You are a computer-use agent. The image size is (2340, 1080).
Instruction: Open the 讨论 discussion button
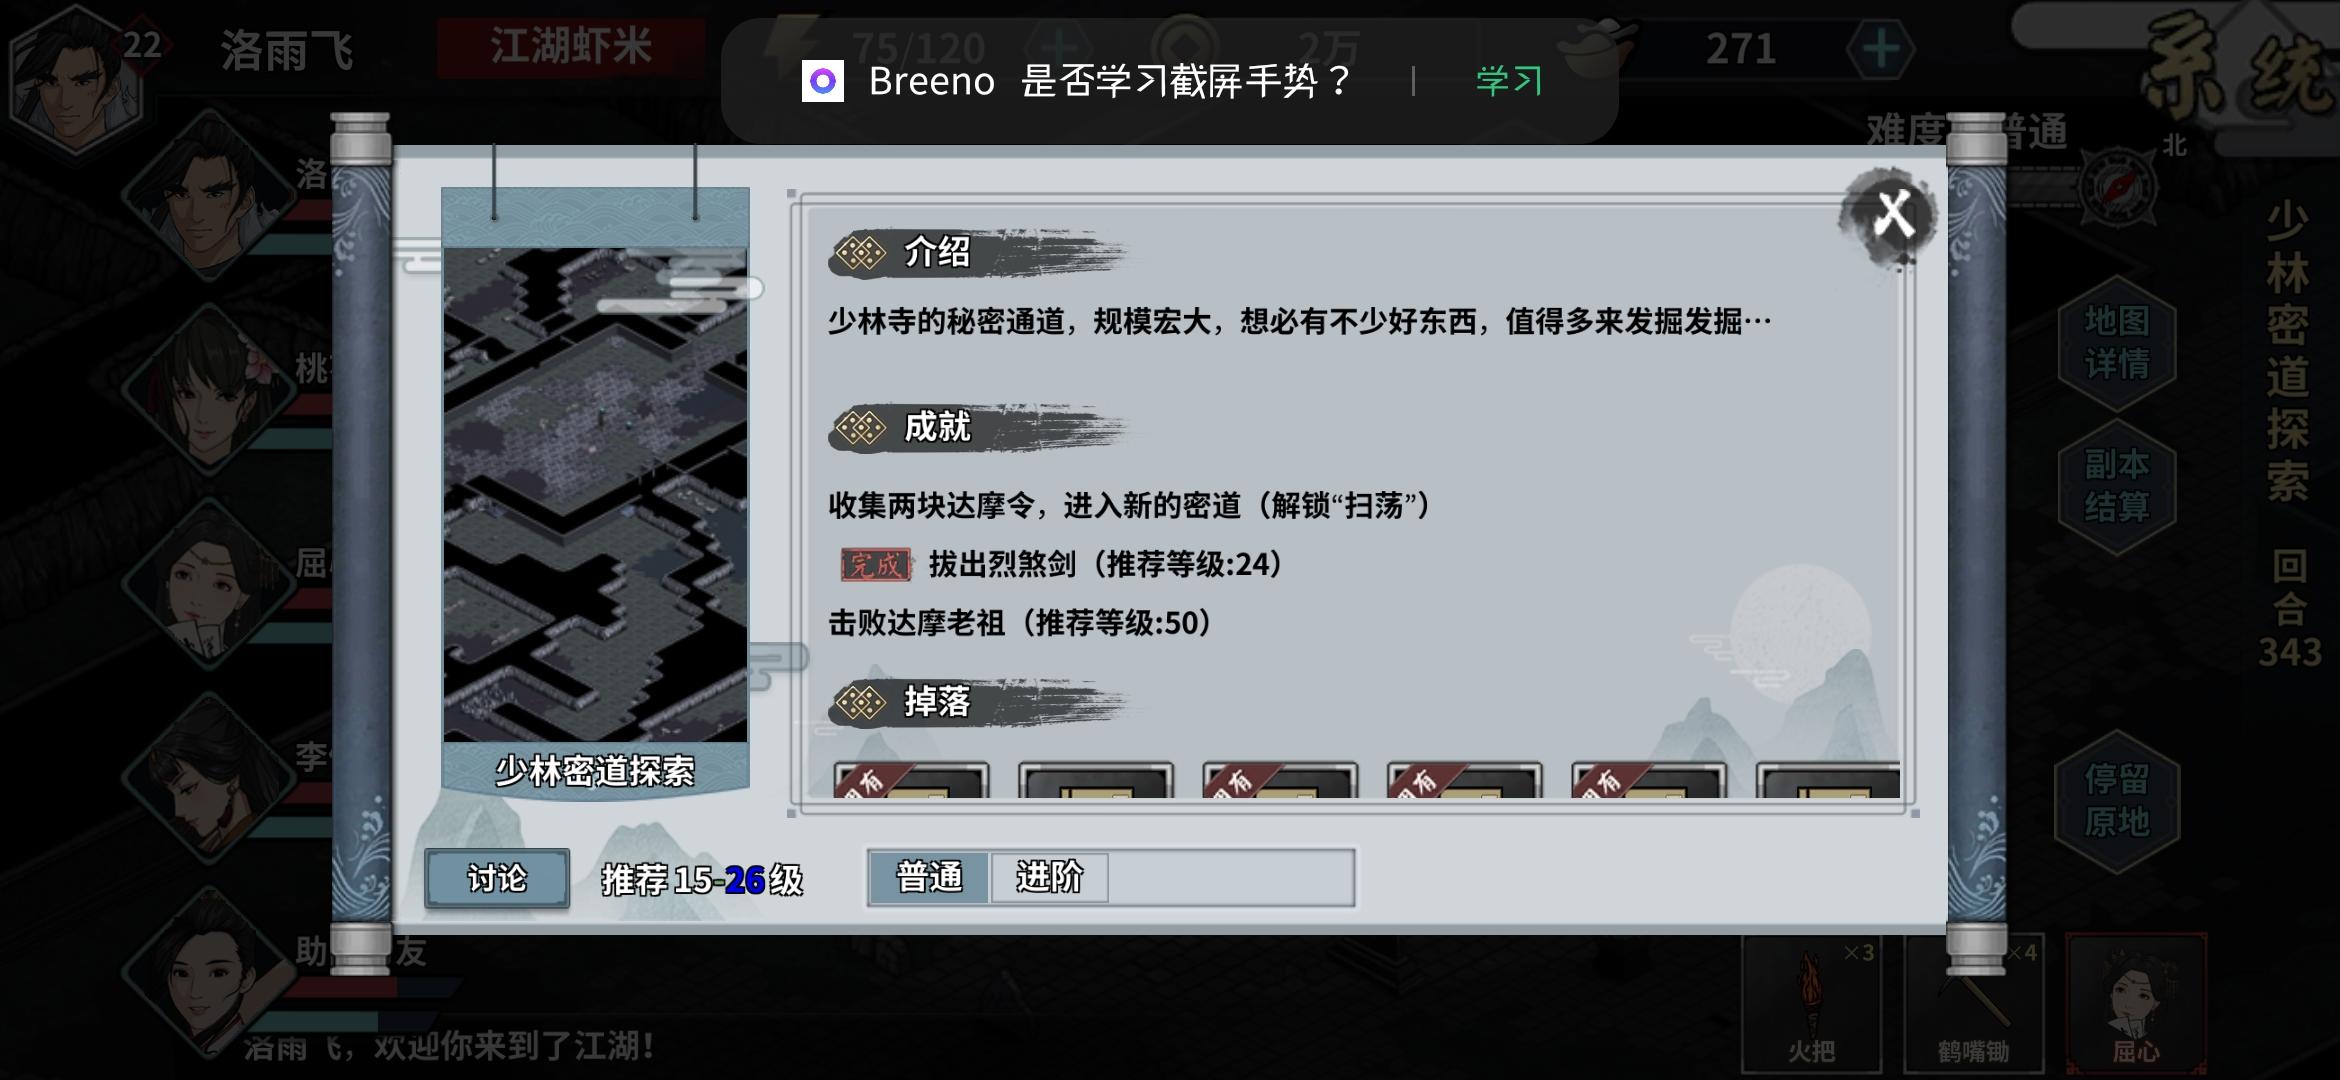497,878
